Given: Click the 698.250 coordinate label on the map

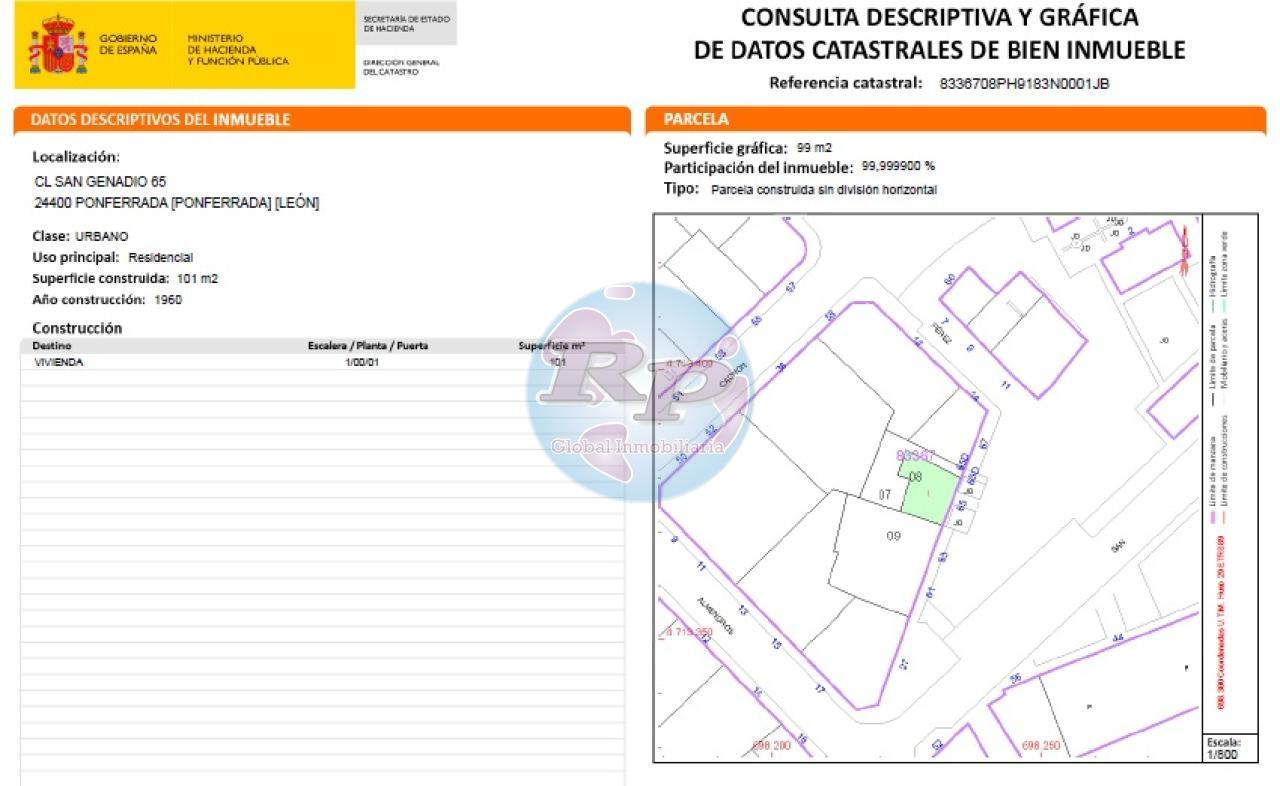Looking at the screenshot, I should [x=1042, y=746].
